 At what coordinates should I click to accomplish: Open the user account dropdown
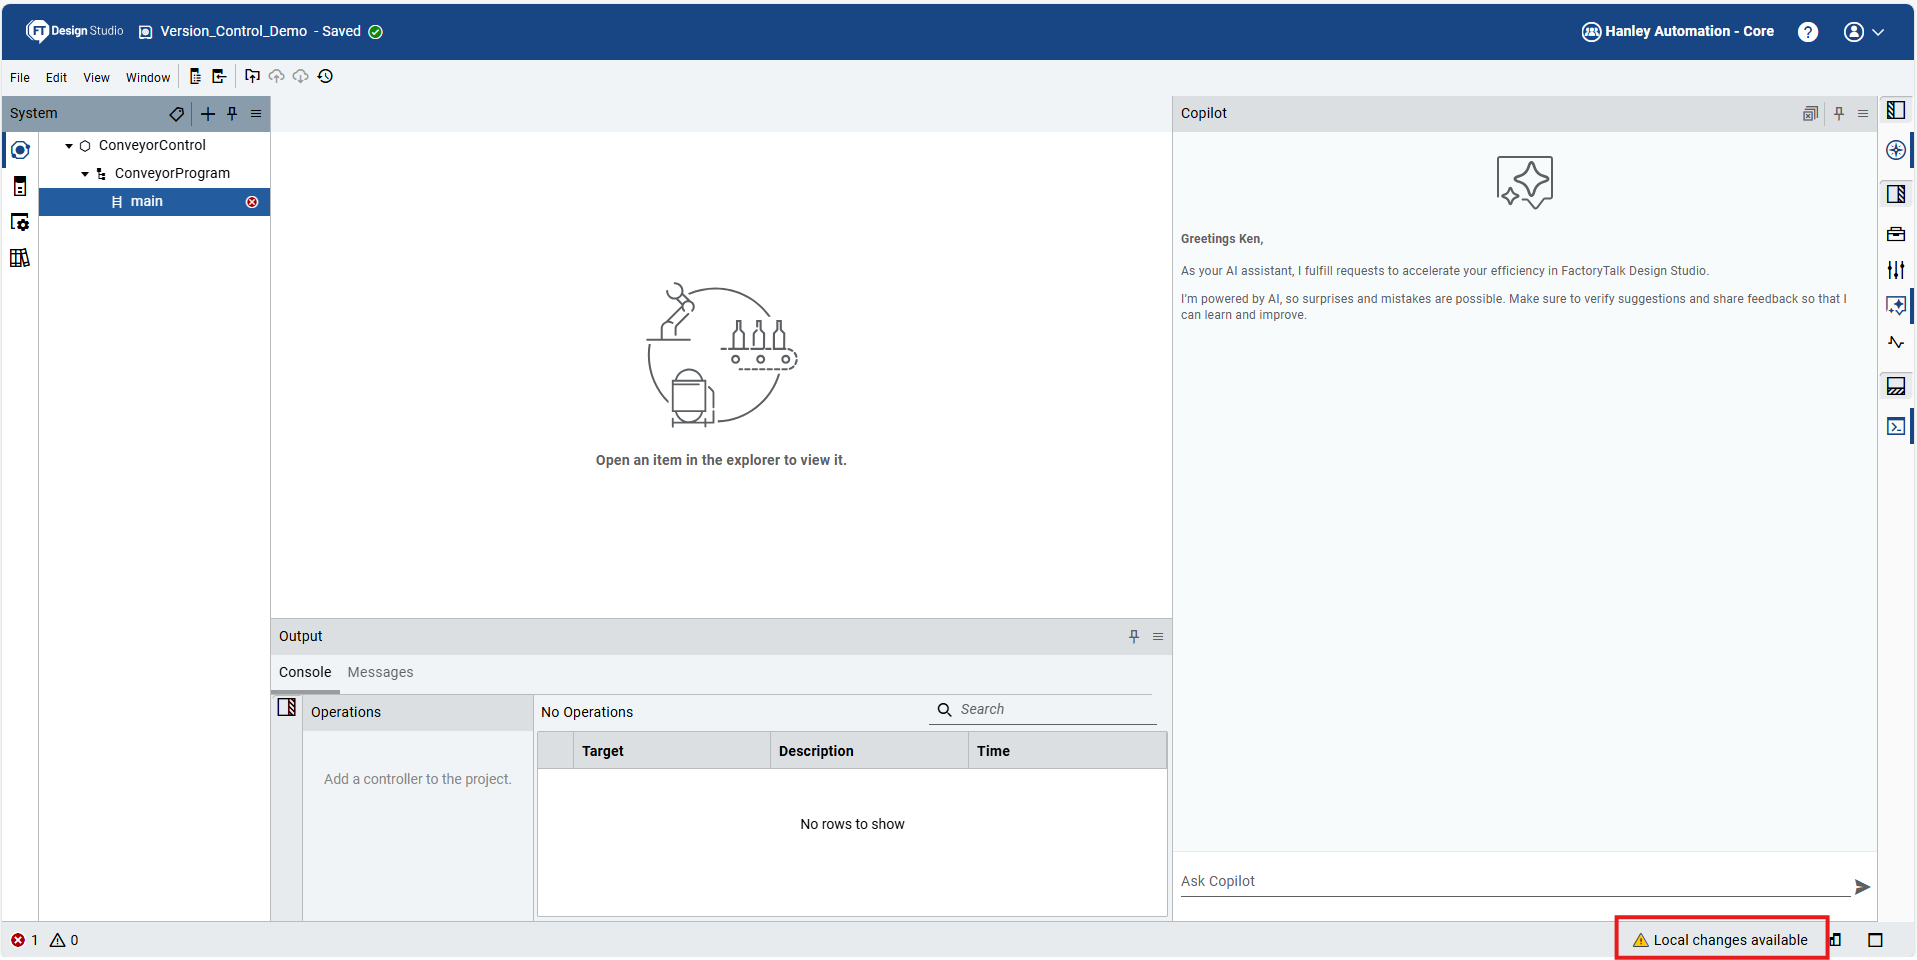(x=1864, y=32)
